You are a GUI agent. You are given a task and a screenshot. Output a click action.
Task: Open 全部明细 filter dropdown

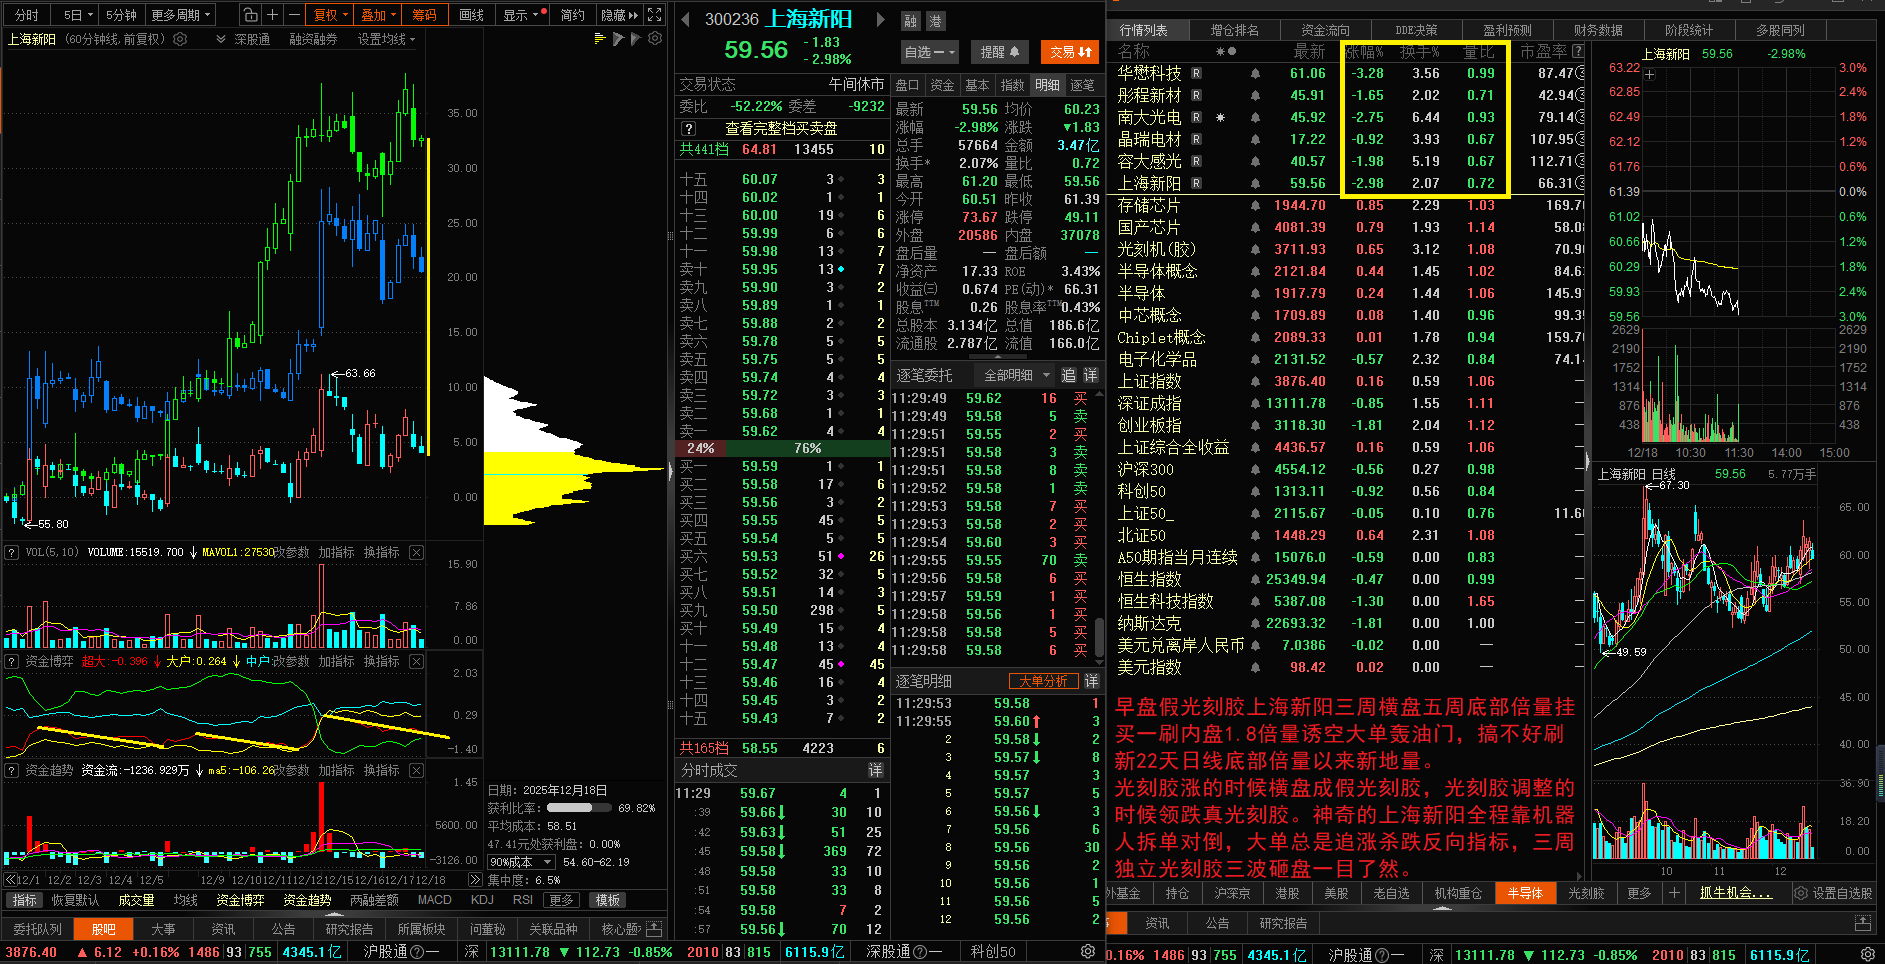tap(1017, 375)
